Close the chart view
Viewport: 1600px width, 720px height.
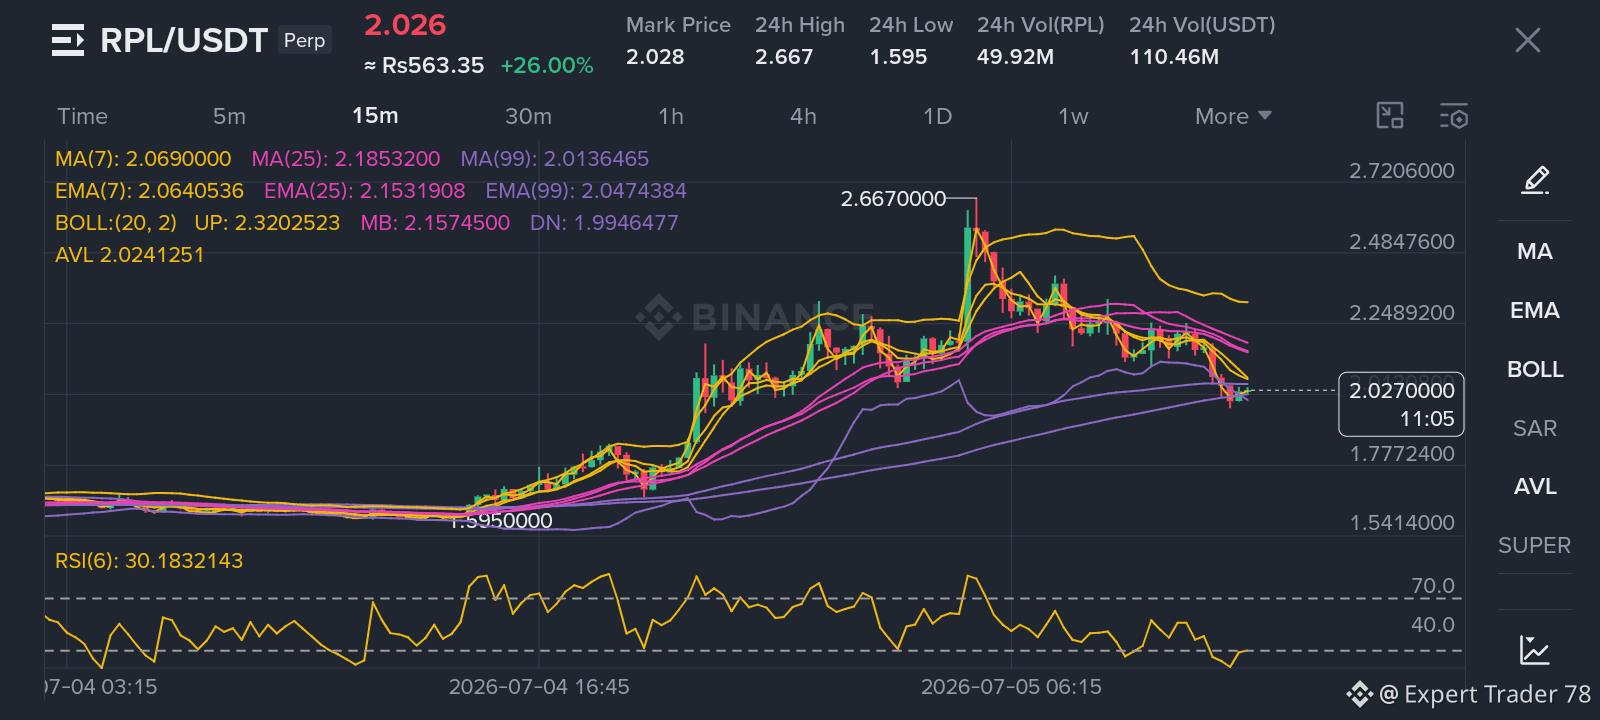click(1527, 40)
